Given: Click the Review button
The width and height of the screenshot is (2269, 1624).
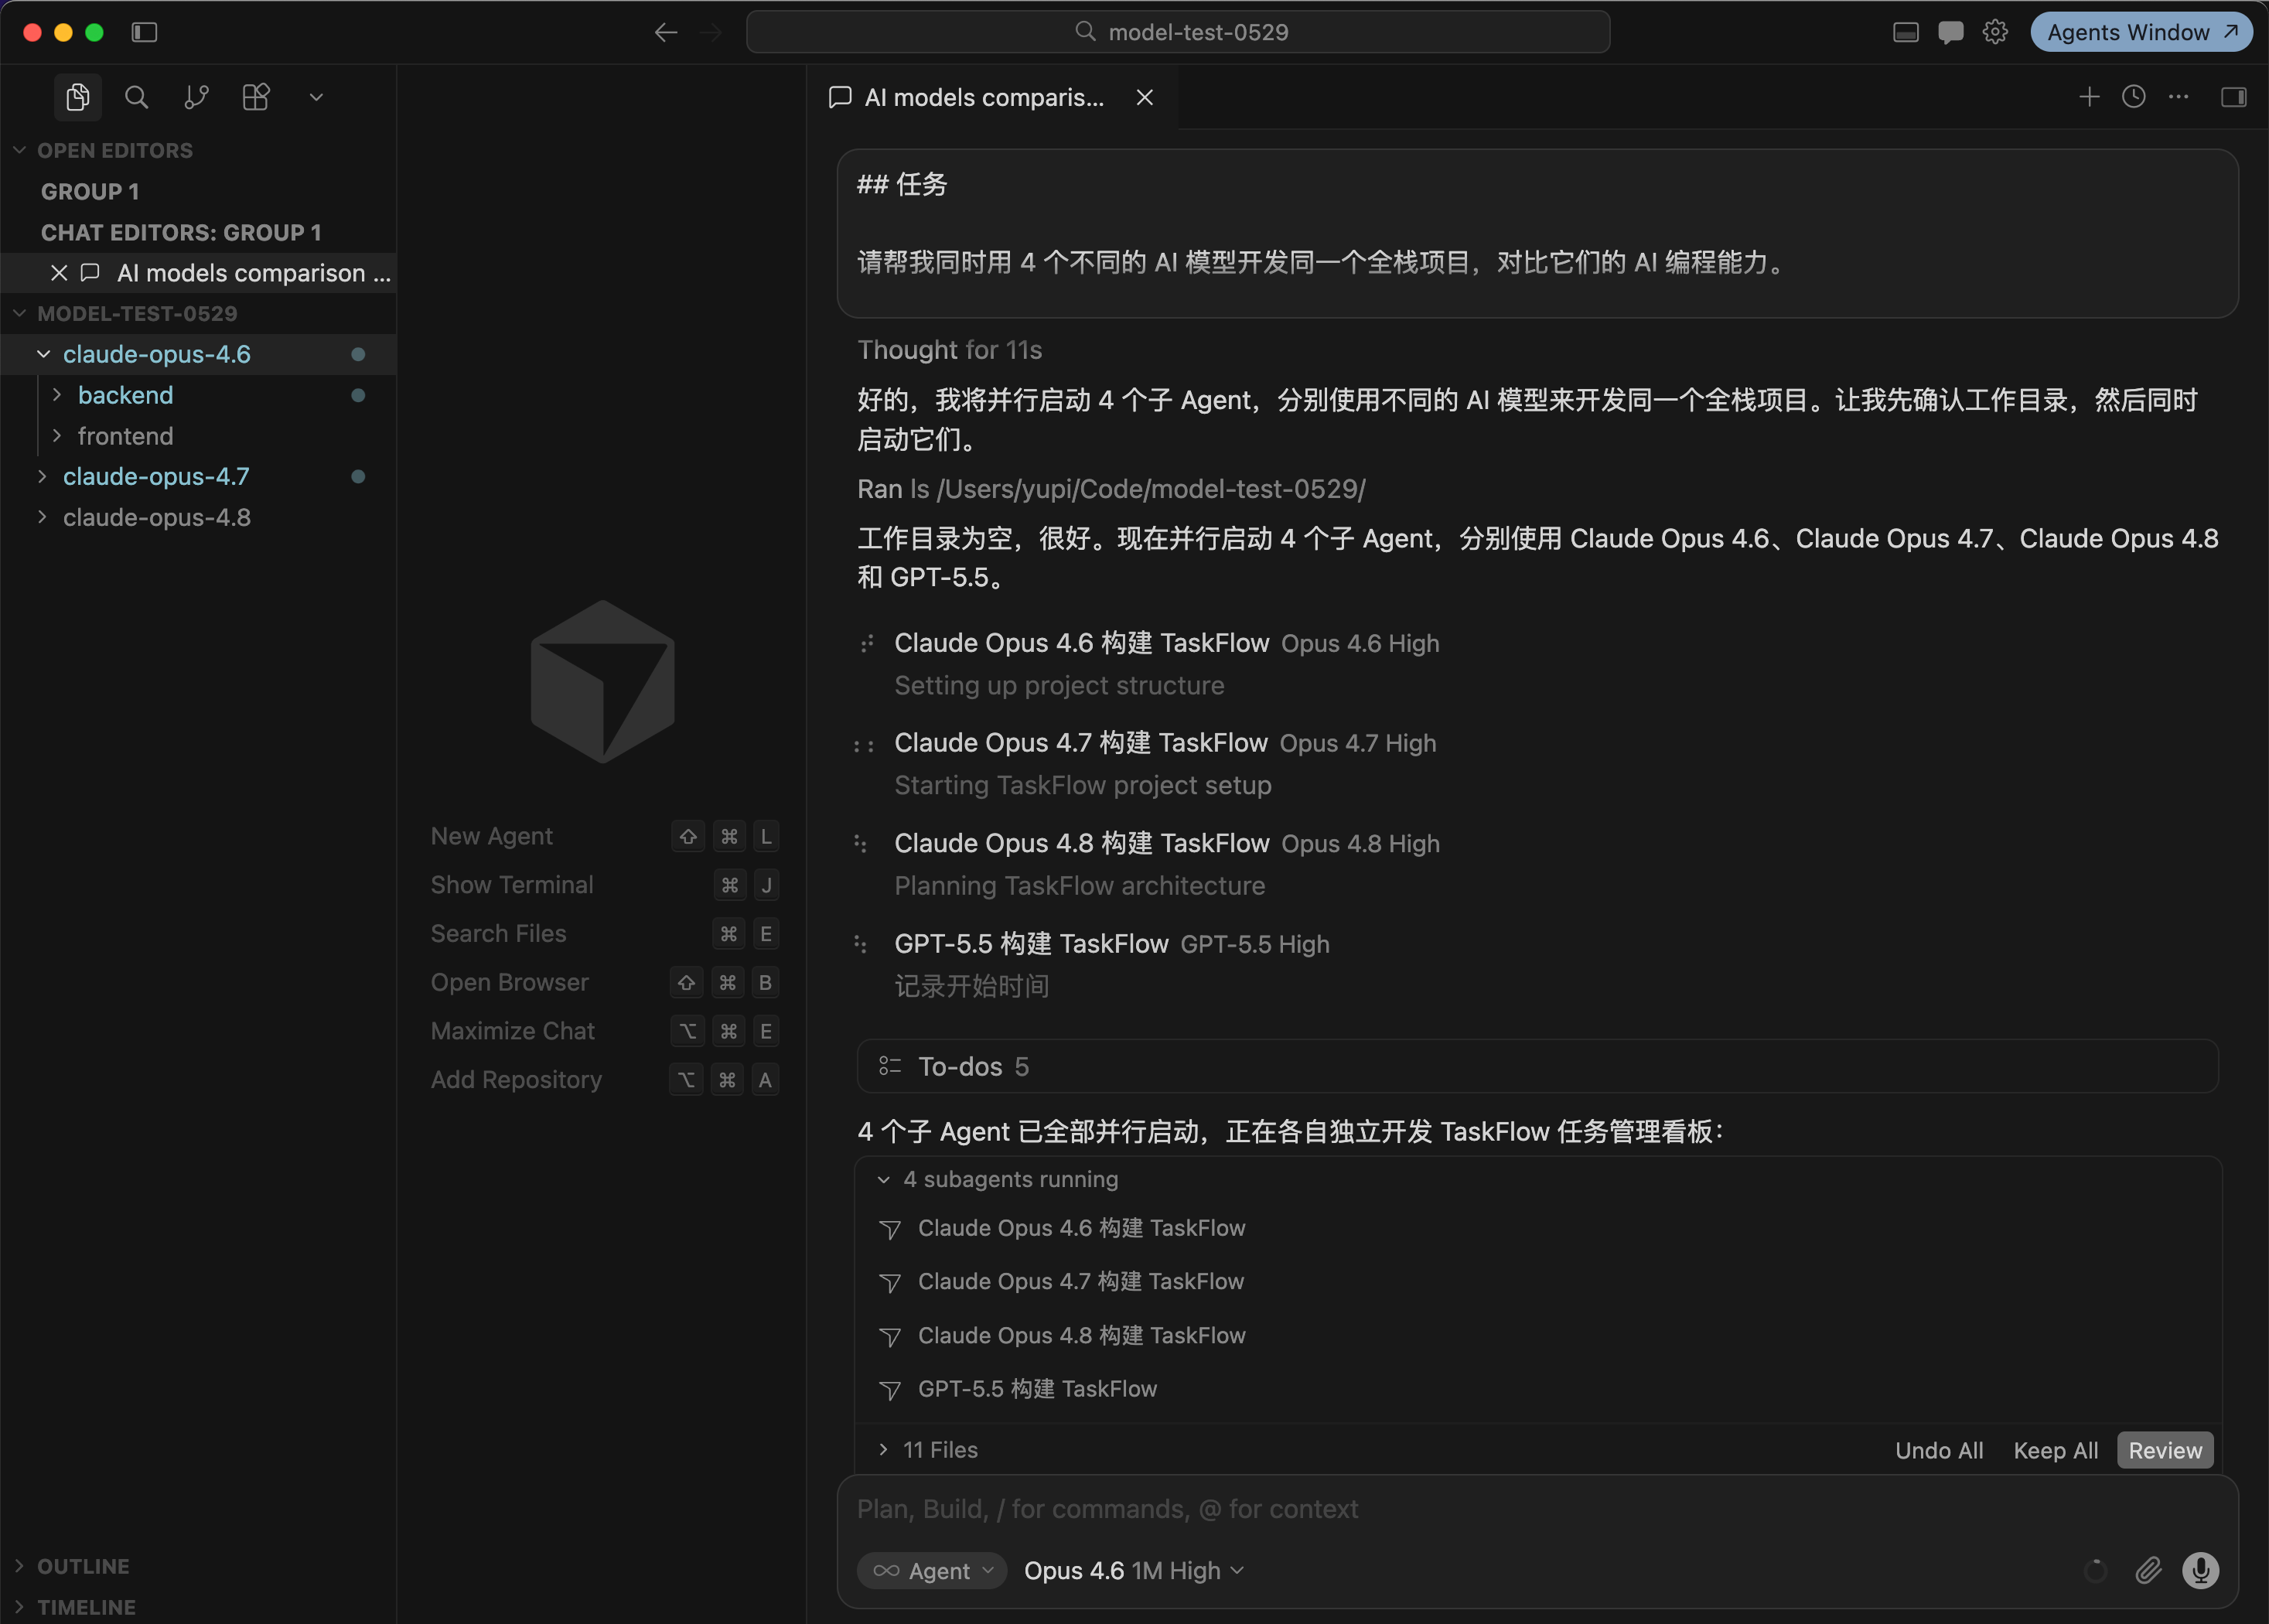Looking at the screenshot, I should [x=2165, y=1450].
